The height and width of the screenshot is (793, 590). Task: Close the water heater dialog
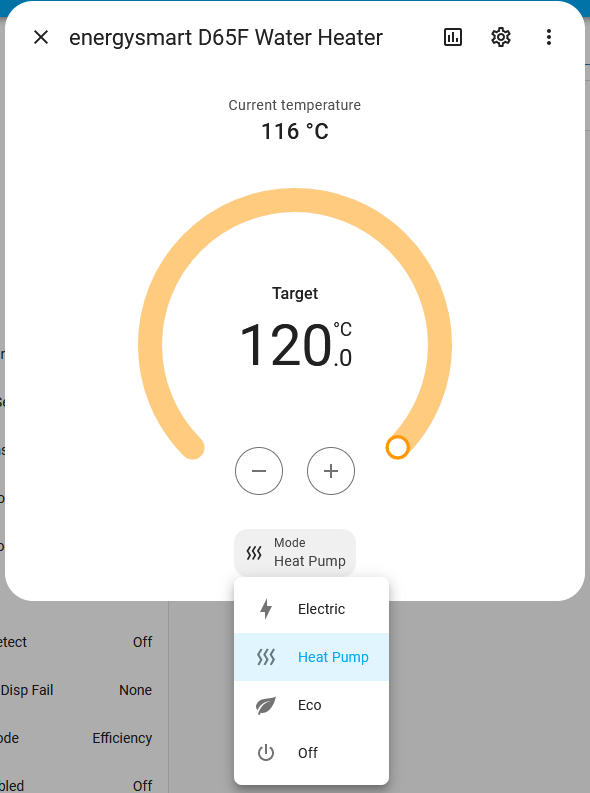click(x=41, y=37)
